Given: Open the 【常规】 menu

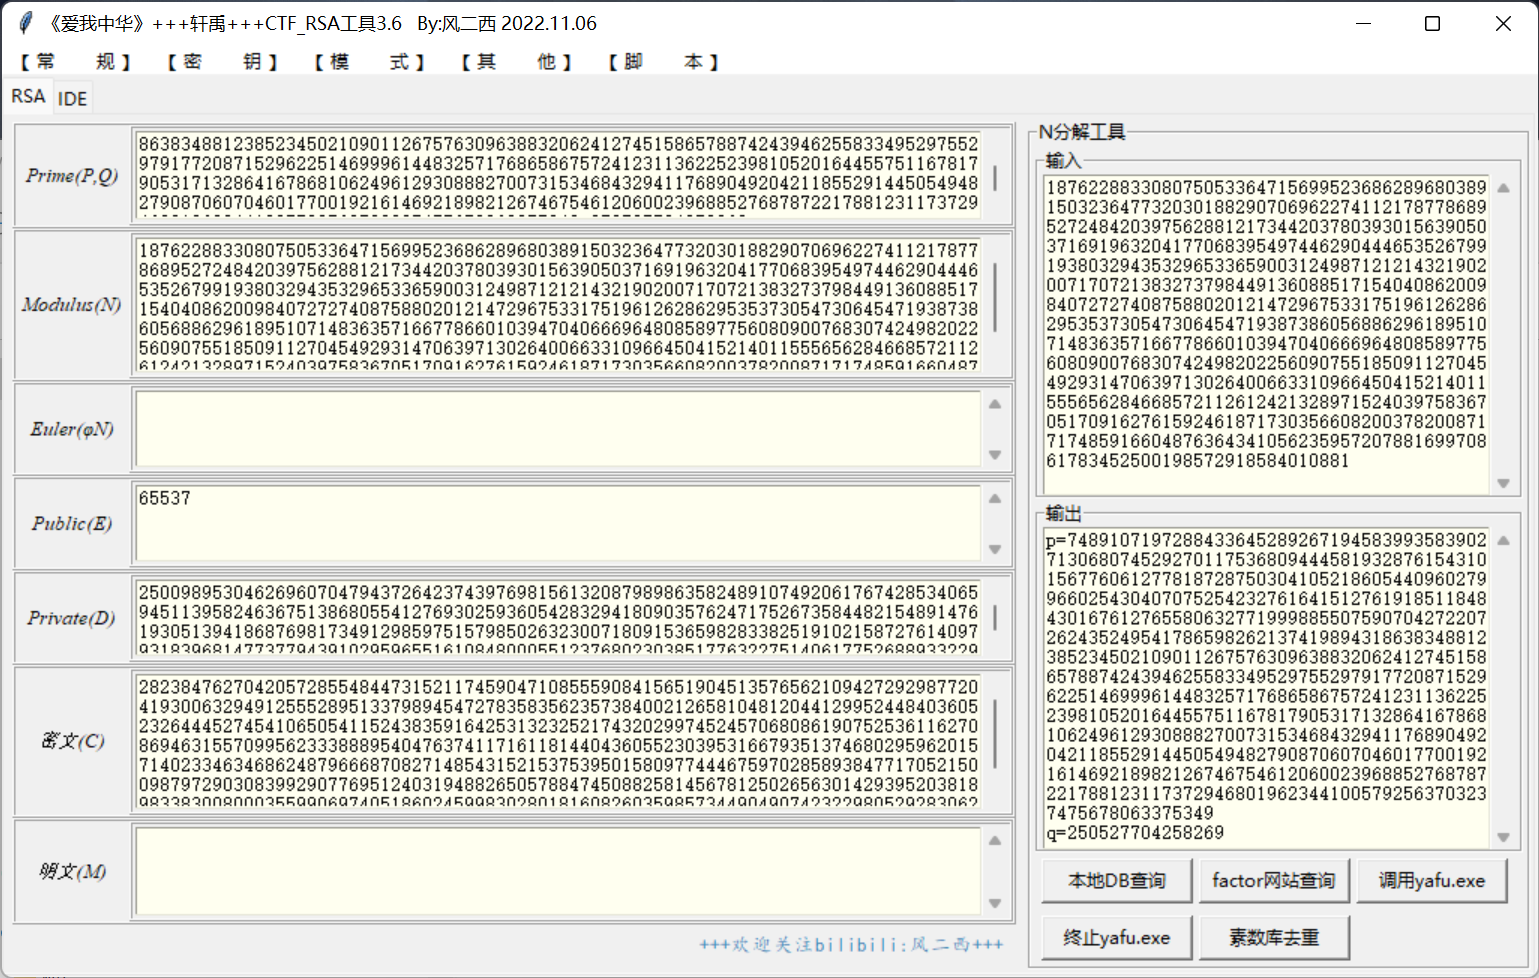Looking at the screenshot, I should coord(75,62).
